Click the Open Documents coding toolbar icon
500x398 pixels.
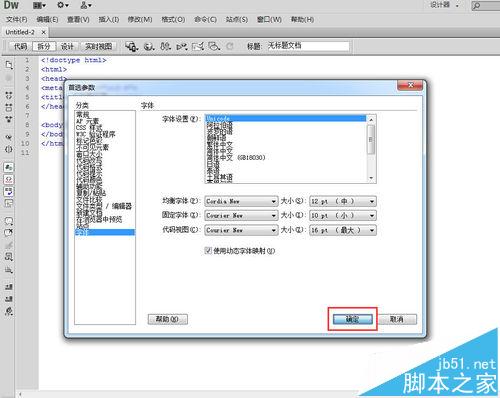9,64
